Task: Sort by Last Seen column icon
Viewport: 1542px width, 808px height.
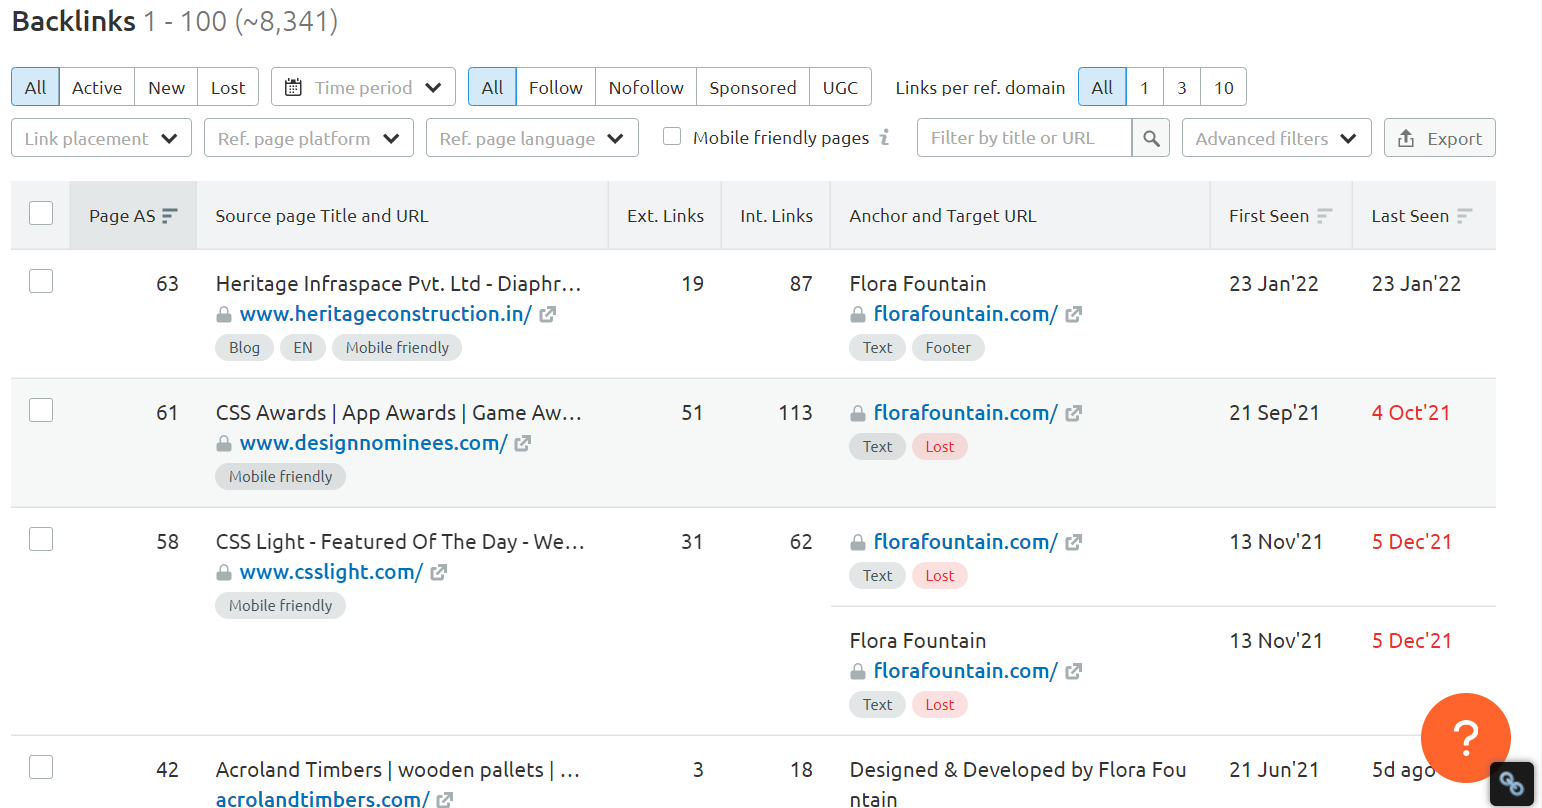Action: pos(1465,216)
